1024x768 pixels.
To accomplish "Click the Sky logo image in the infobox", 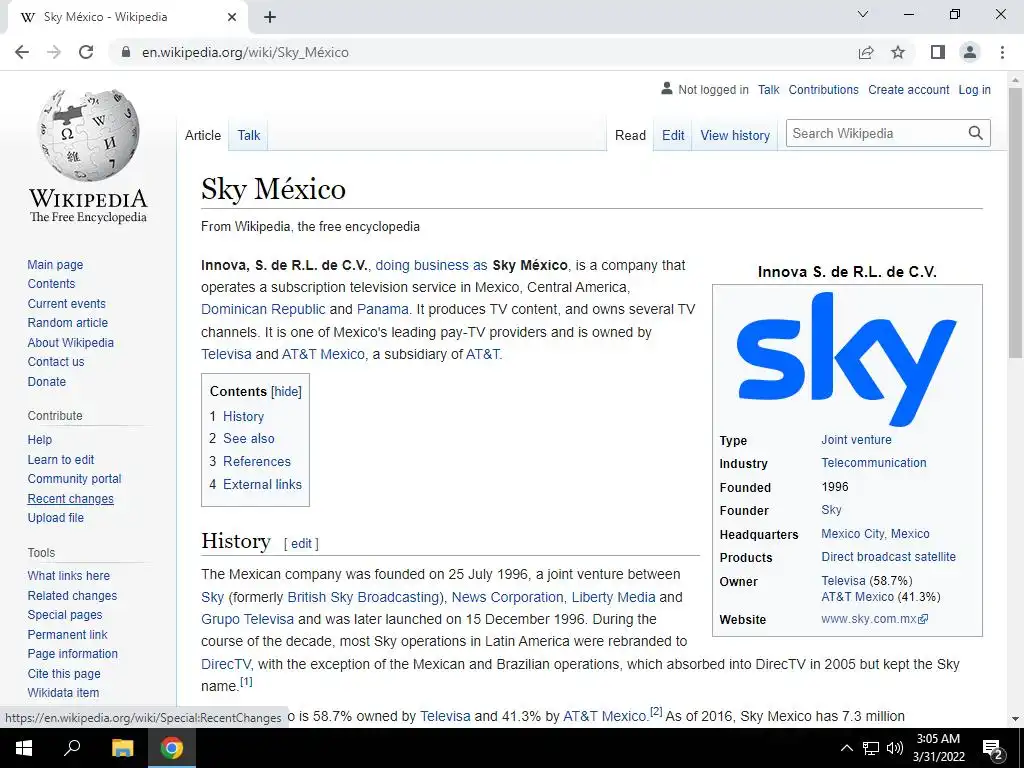I will 847,359.
